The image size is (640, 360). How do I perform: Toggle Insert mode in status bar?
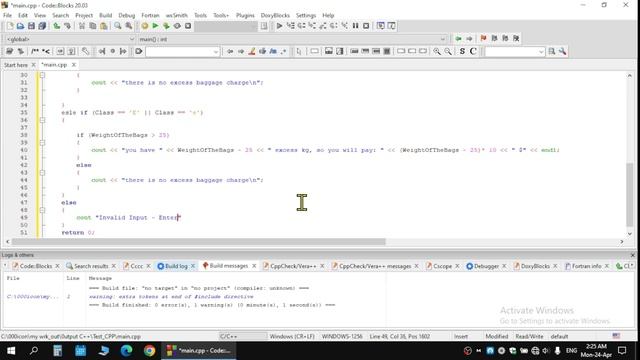(461, 336)
